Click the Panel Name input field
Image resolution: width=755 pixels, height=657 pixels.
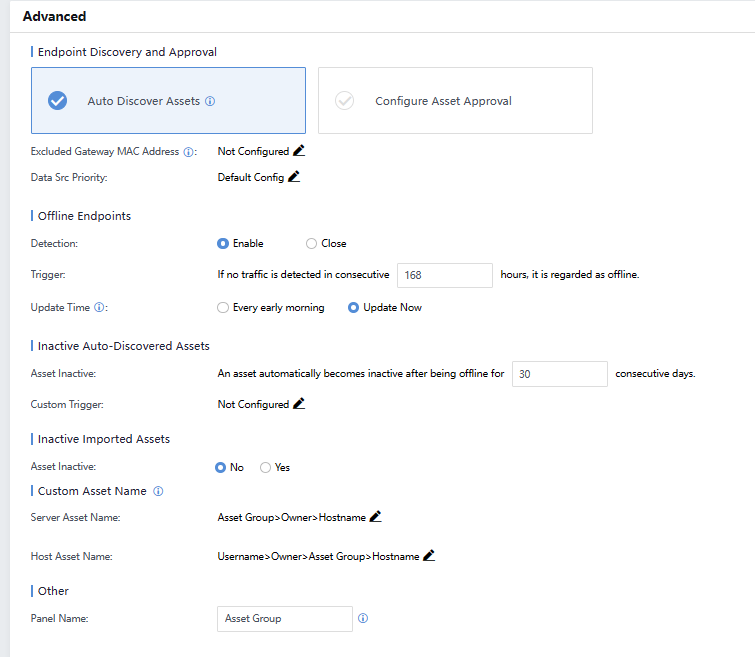(x=285, y=619)
